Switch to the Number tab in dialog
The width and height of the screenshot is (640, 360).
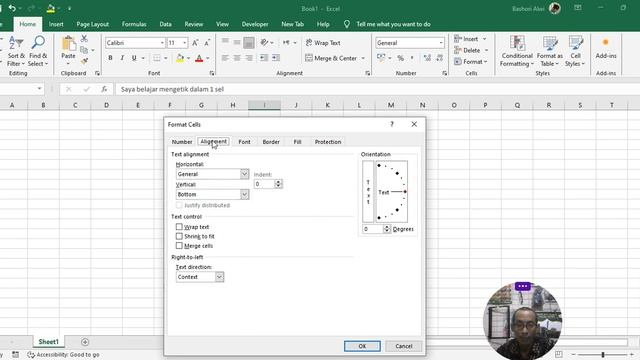[x=182, y=142]
